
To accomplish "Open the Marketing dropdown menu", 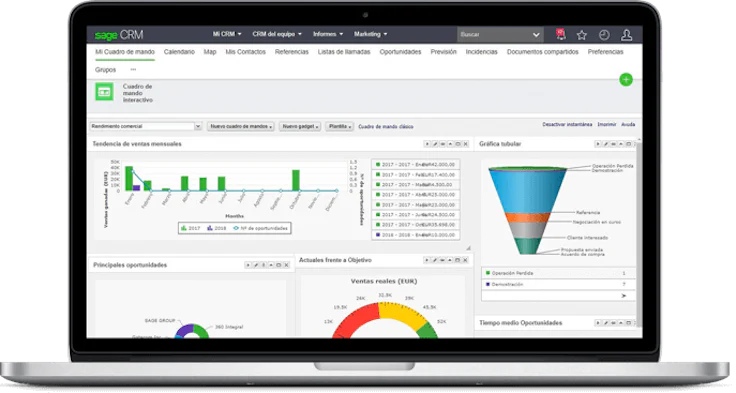I will (371, 34).
